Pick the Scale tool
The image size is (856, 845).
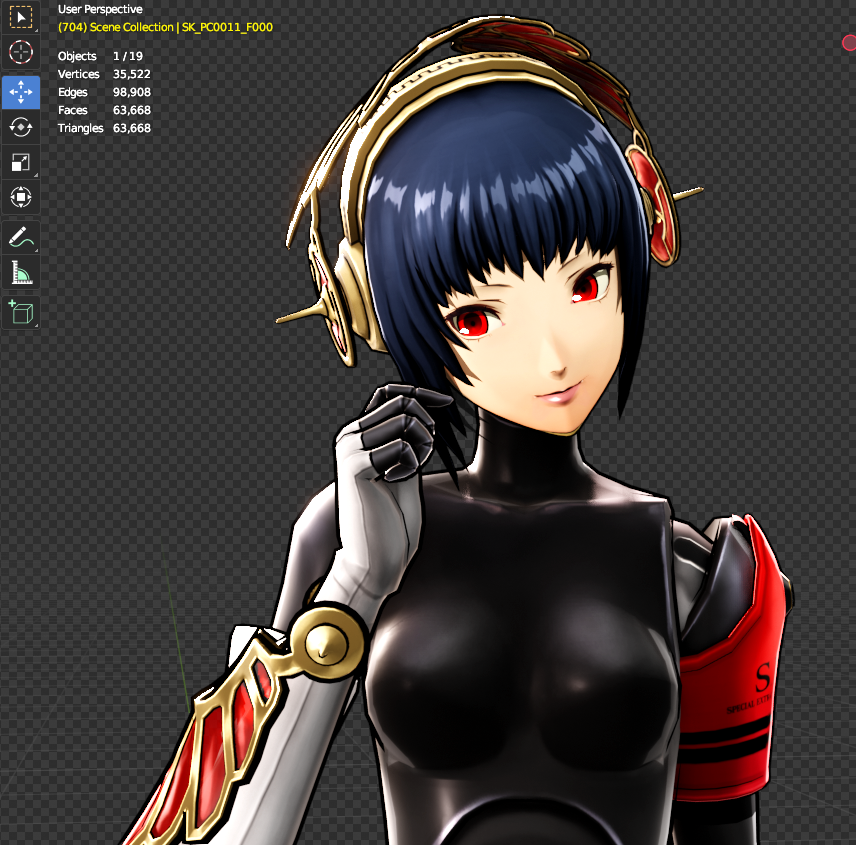click(x=21, y=162)
